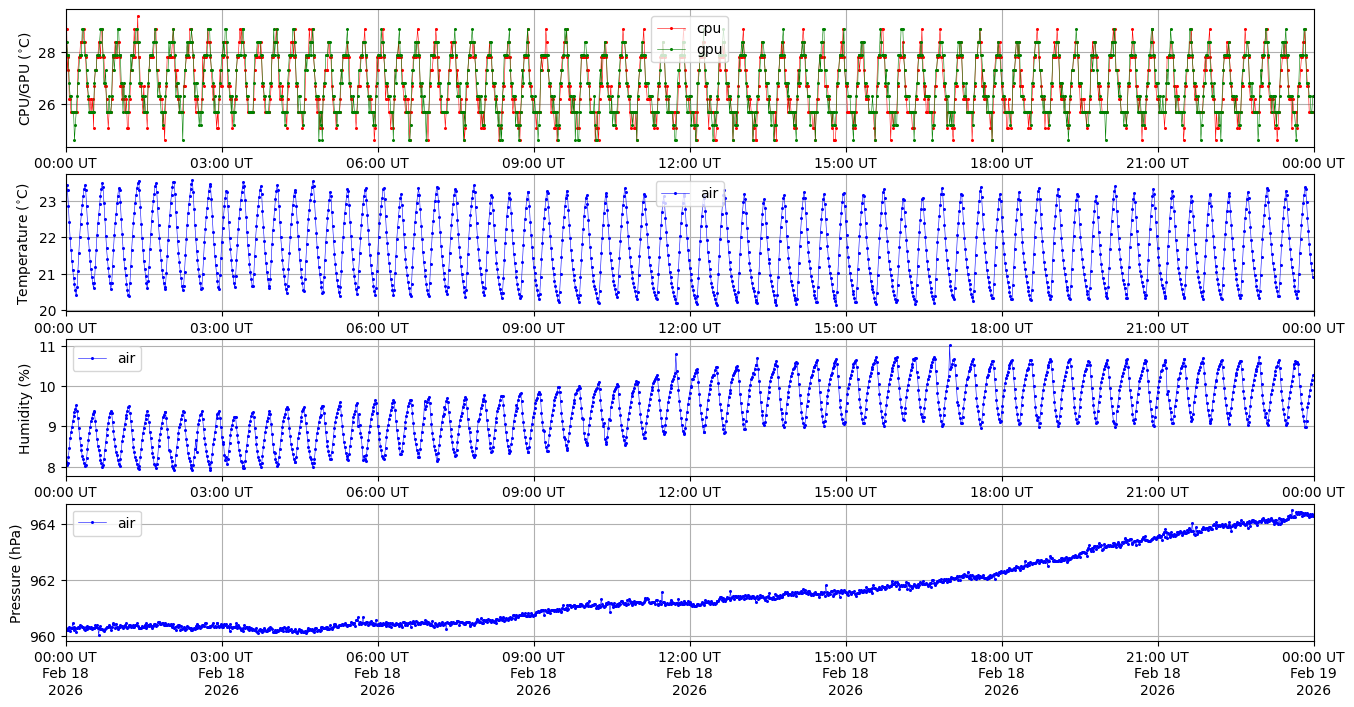The image size is (1354, 707).
Task: Click the 964 pressure y-axis tick
Action: (x=48, y=524)
